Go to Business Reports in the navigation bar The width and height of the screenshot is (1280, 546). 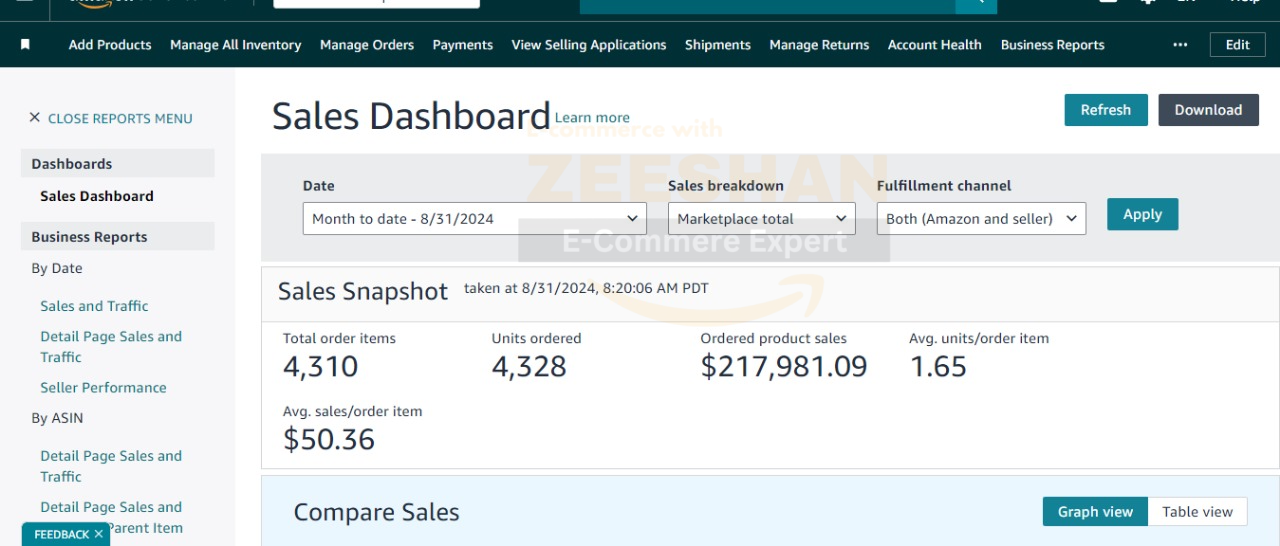(x=1052, y=45)
